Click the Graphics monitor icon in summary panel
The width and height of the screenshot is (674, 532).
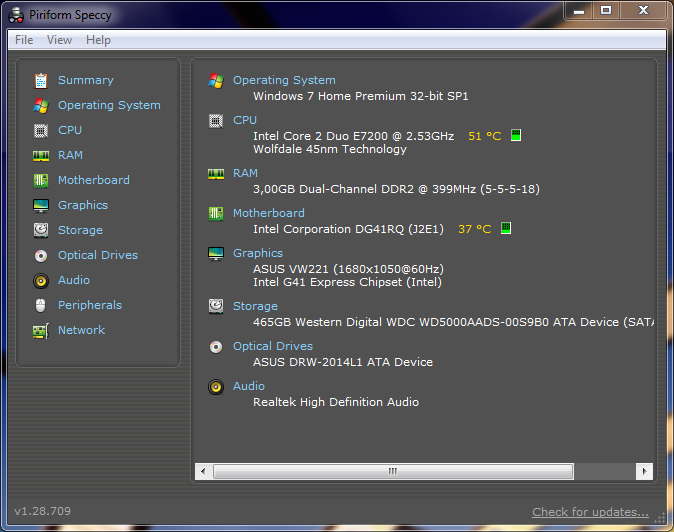tap(216, 254)
